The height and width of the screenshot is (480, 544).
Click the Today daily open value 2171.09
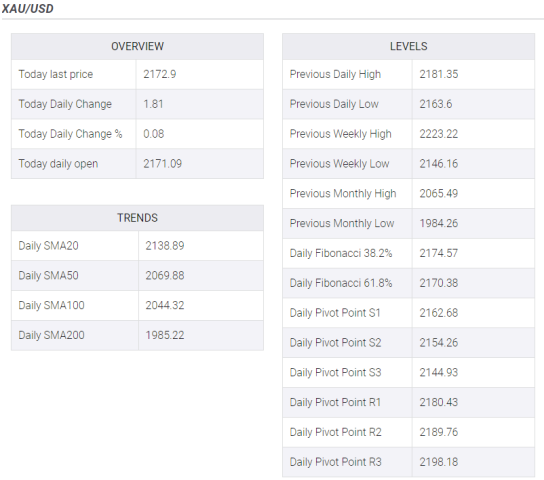pyautogui.click(x=163, y=164)
